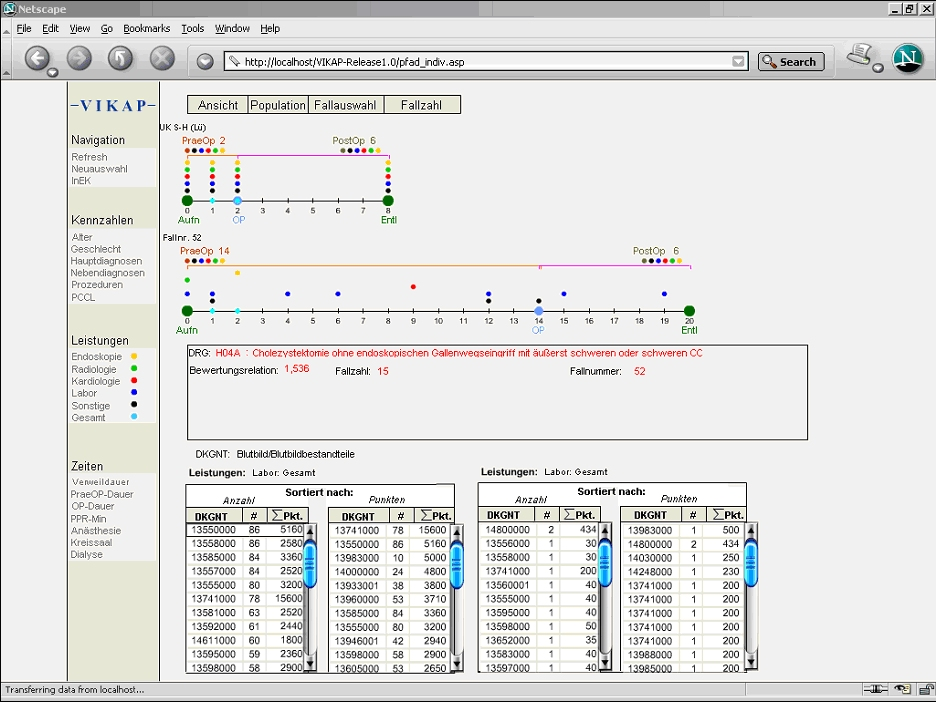Open the Hauptdiagnosen link in Kennzahlen
The image size is (936, 702).
(106, 261)
